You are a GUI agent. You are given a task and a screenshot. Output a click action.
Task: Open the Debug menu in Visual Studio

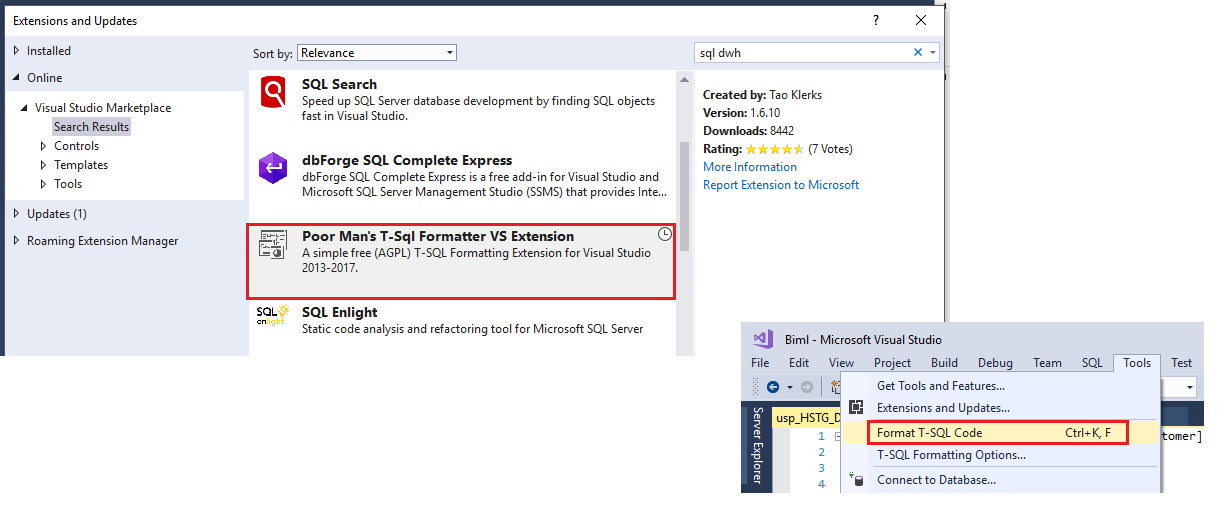[x=995, y=363]
